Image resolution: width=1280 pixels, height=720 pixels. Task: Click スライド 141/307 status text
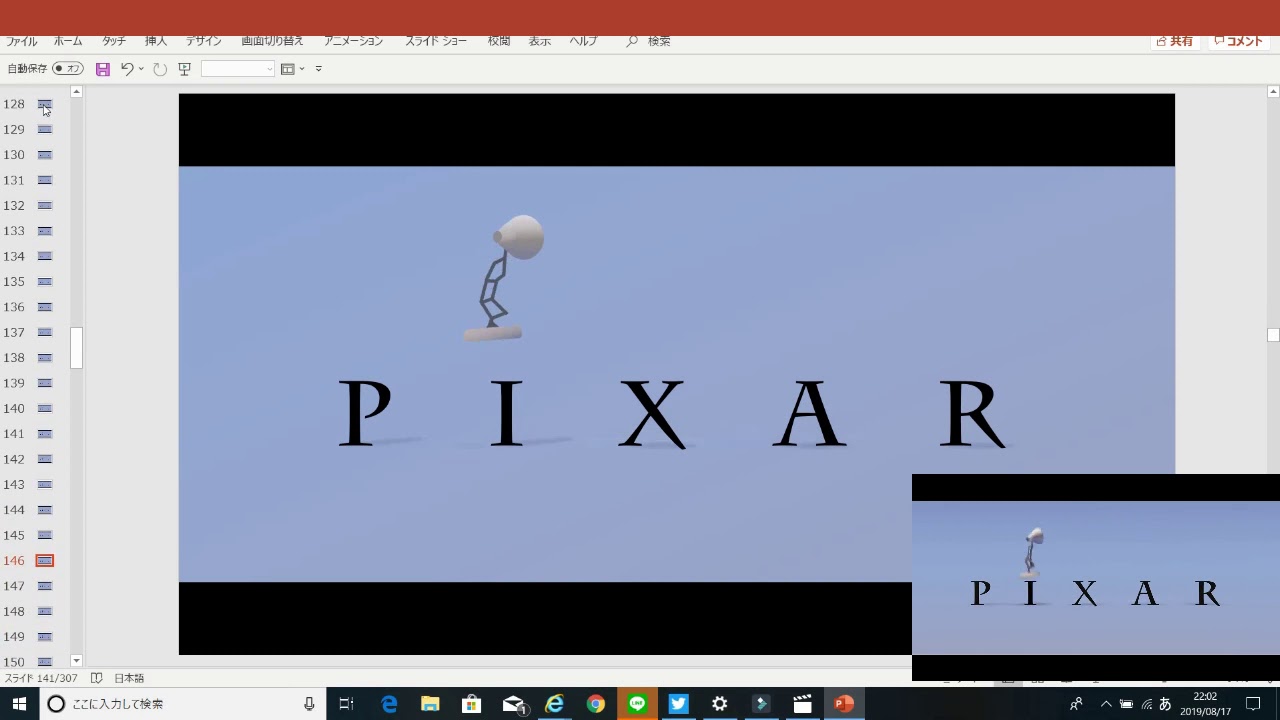(x=41, y=678)
